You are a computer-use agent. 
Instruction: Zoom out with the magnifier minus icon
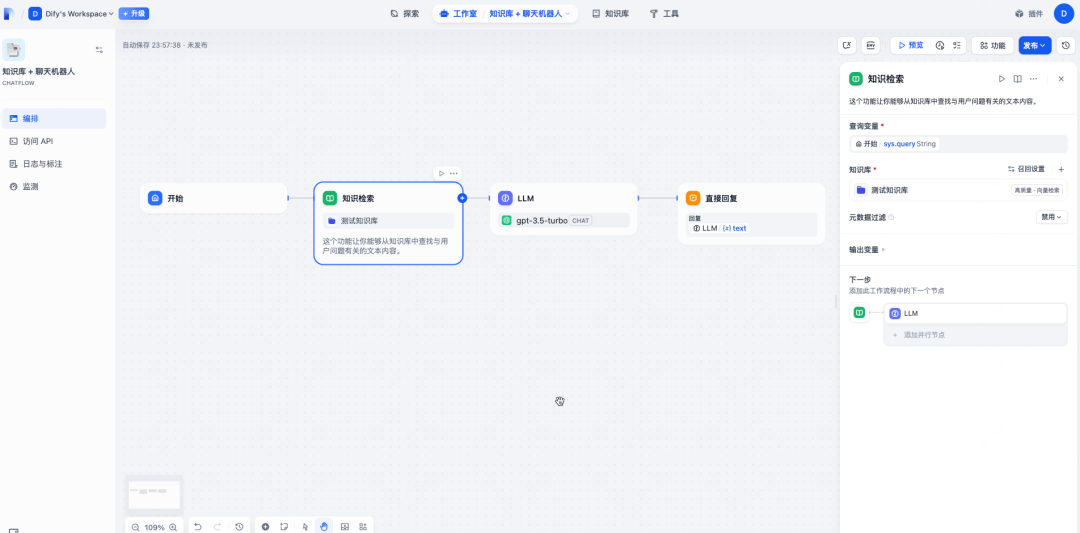tap(135, 527)
